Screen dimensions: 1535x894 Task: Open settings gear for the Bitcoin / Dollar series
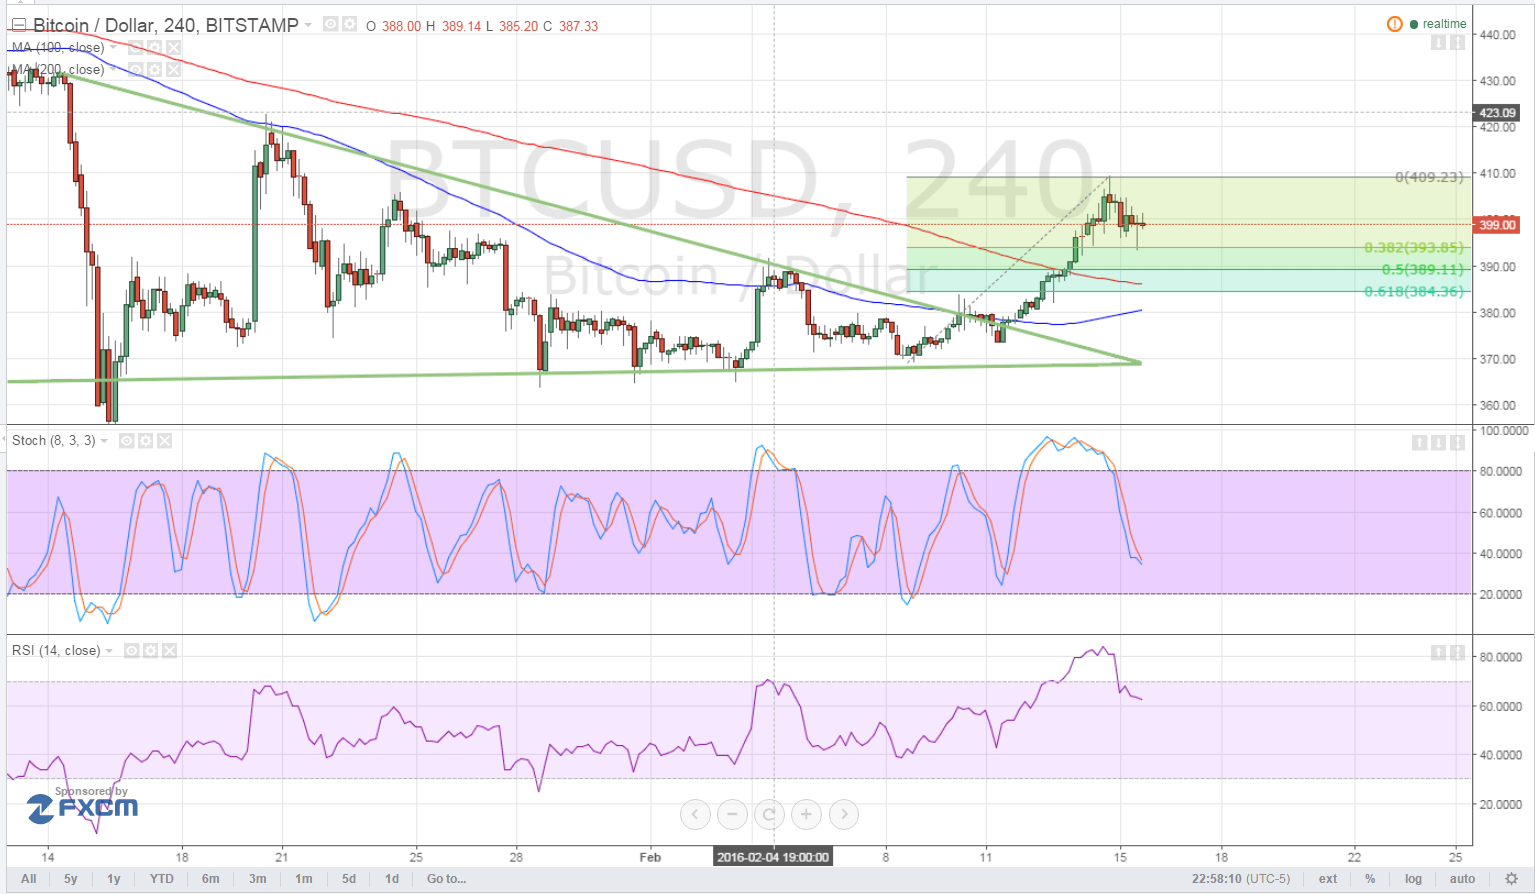[x=349, y=24]
